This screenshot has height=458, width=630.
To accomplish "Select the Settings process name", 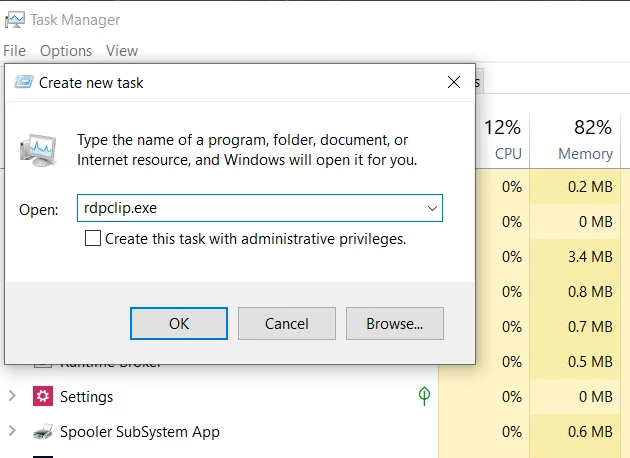I will [x=86, y=397].
